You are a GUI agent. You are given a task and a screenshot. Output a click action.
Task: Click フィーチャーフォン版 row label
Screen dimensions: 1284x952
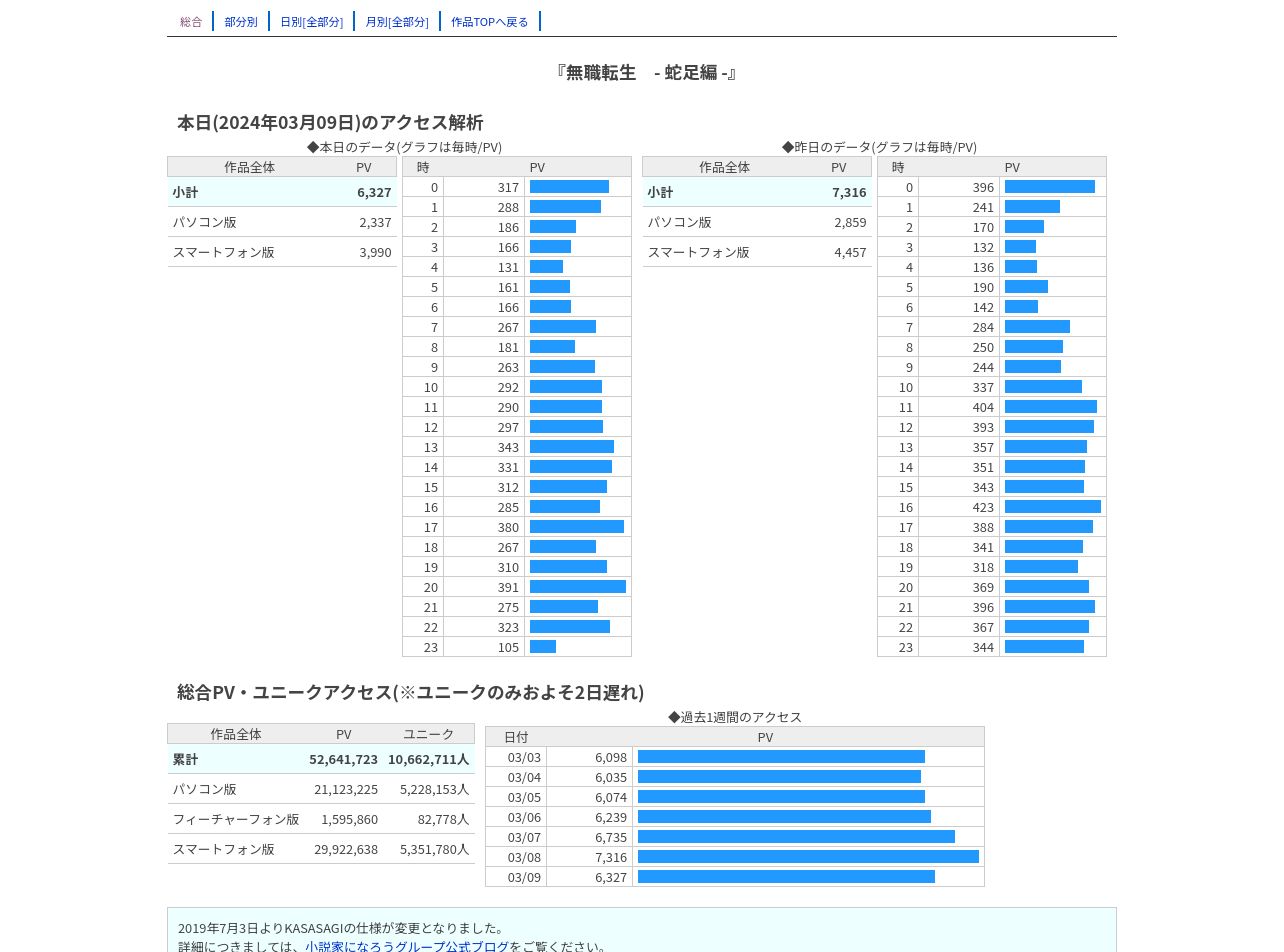(236, 819)
